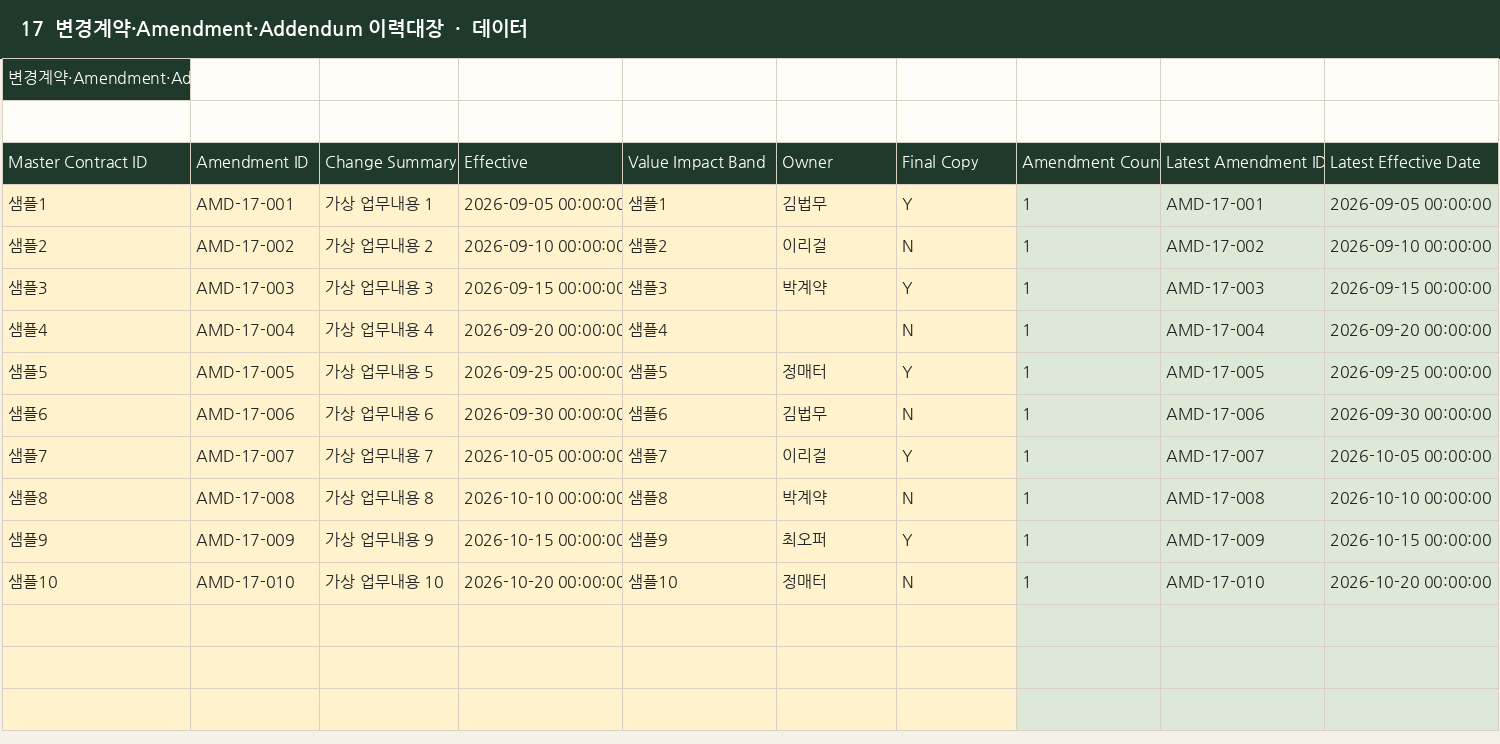
Task: Select 'AMD-17-002' in the Latest Amendment ID column
Action: click(x=1243, y=247)
